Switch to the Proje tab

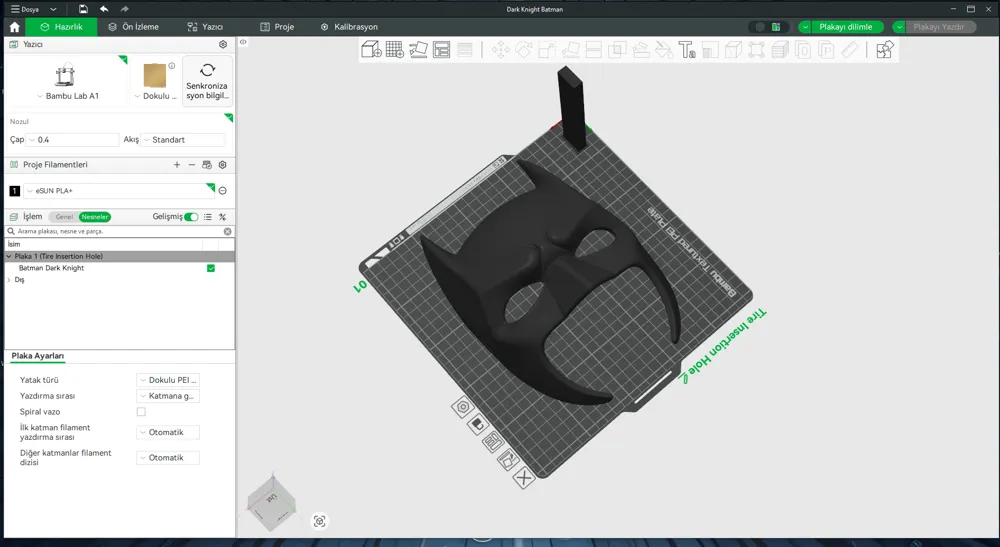tap(277, 27)
